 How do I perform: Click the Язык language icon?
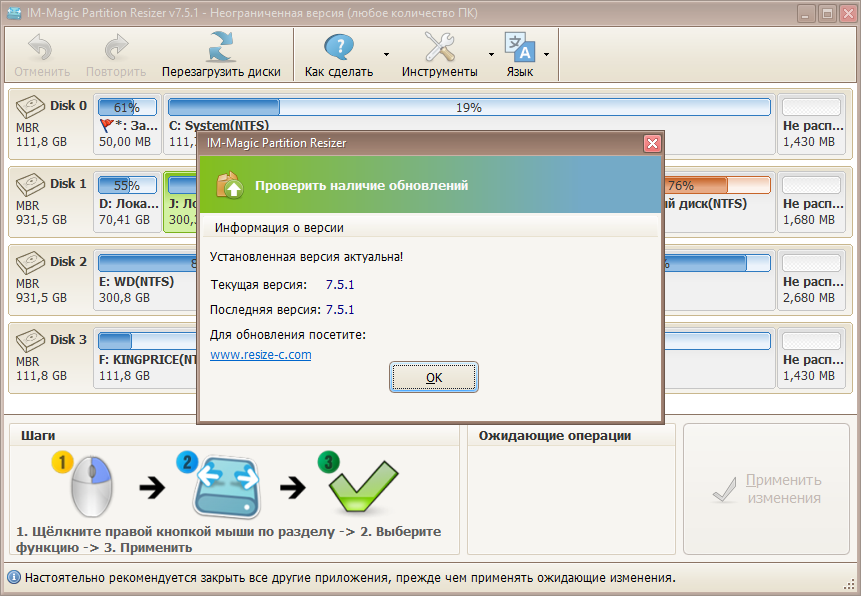pos(519,47)
